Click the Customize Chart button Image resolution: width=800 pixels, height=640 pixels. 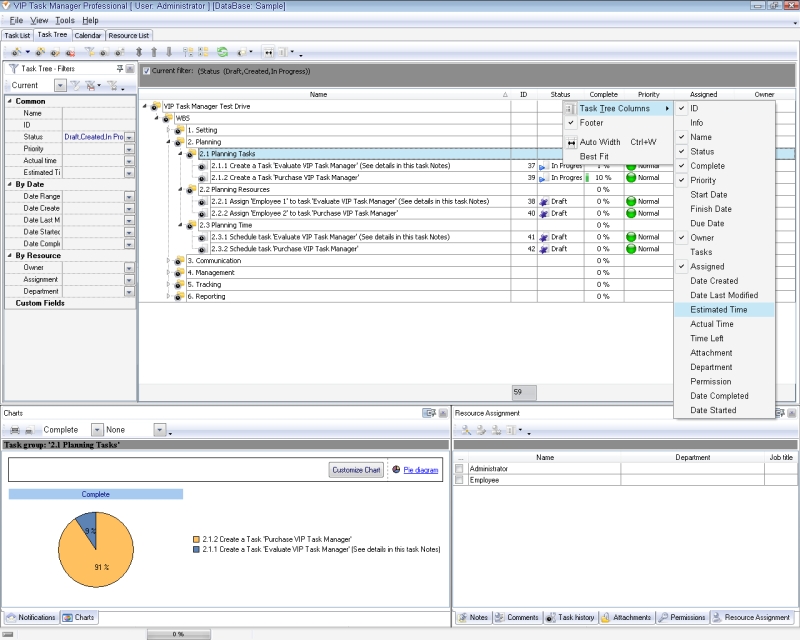[x=356, y=470]
